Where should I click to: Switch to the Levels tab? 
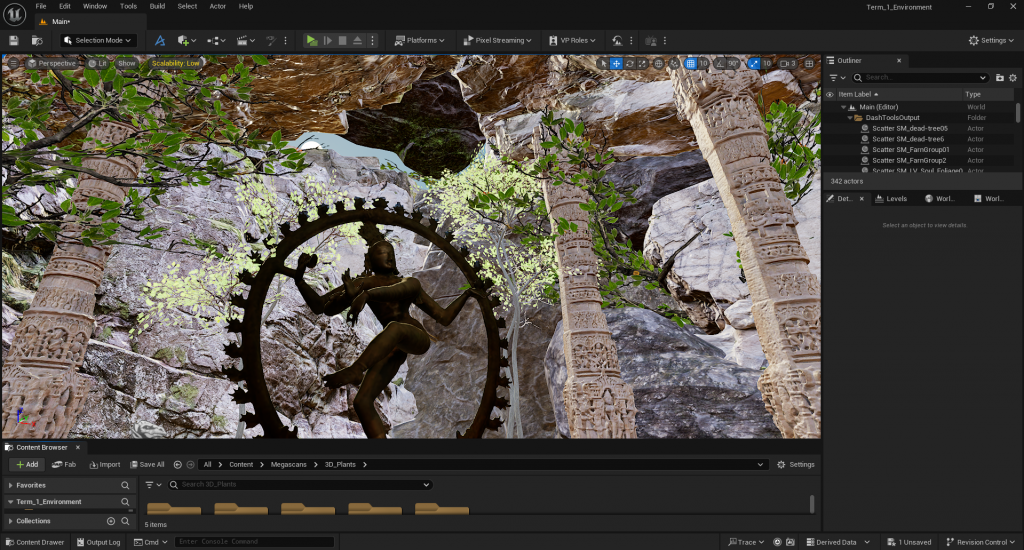[x=891, y=199]
